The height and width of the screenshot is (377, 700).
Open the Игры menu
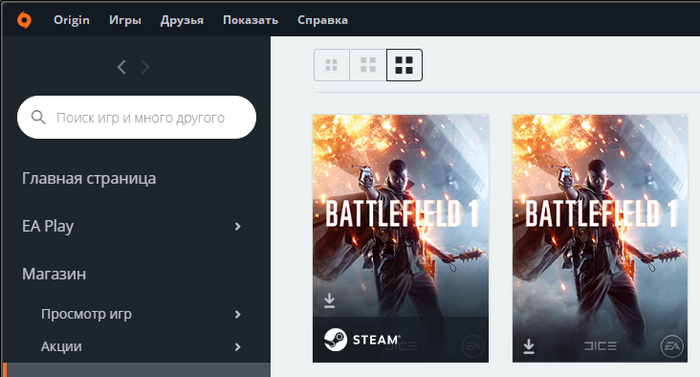tap(125, 20)
